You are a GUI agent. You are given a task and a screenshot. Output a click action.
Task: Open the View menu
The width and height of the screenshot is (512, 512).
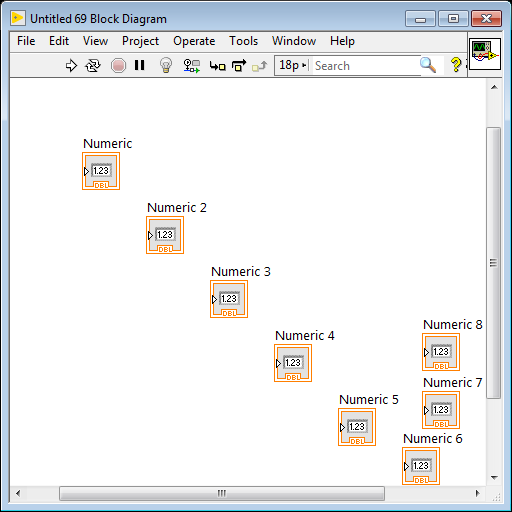(95, 41)
